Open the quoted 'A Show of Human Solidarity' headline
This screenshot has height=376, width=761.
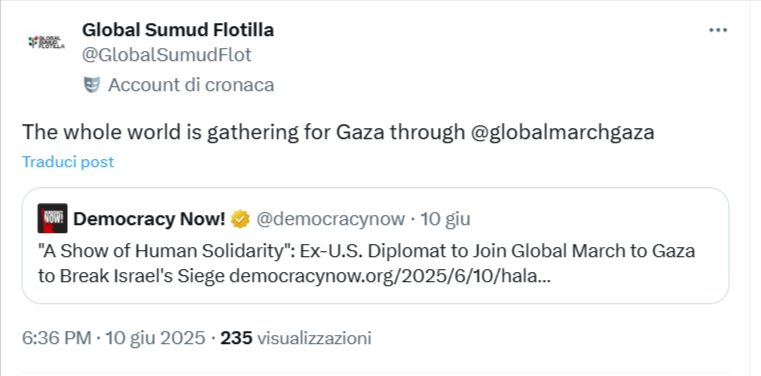(366, 251)
